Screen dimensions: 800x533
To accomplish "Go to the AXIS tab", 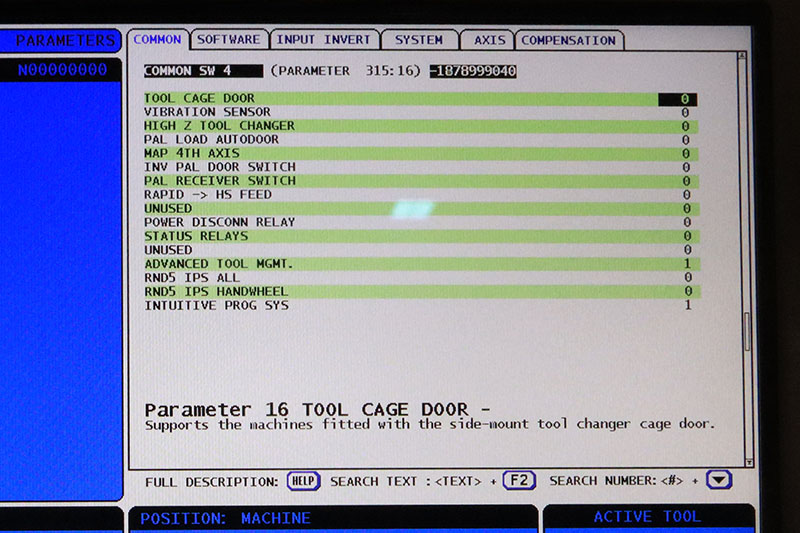I will coord(489,40).
